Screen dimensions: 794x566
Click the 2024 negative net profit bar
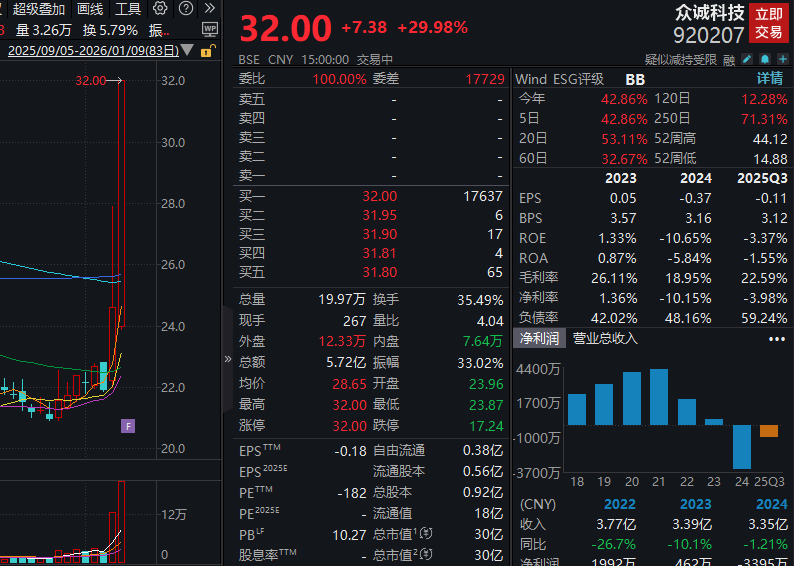click(x=742, y=447)
